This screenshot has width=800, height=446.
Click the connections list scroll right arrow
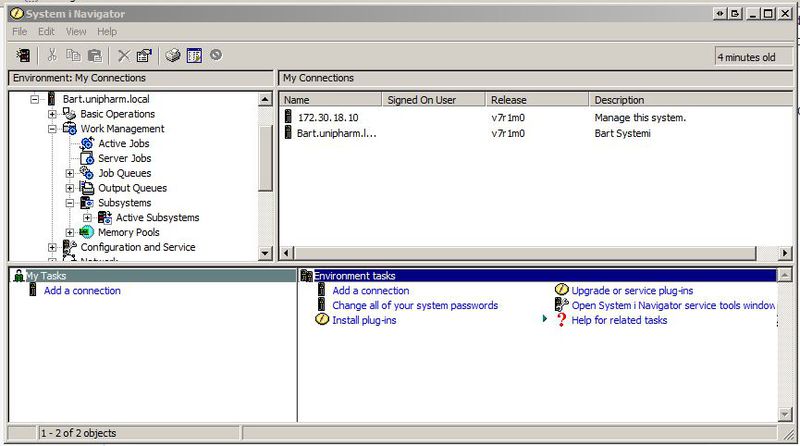point(785,253)
